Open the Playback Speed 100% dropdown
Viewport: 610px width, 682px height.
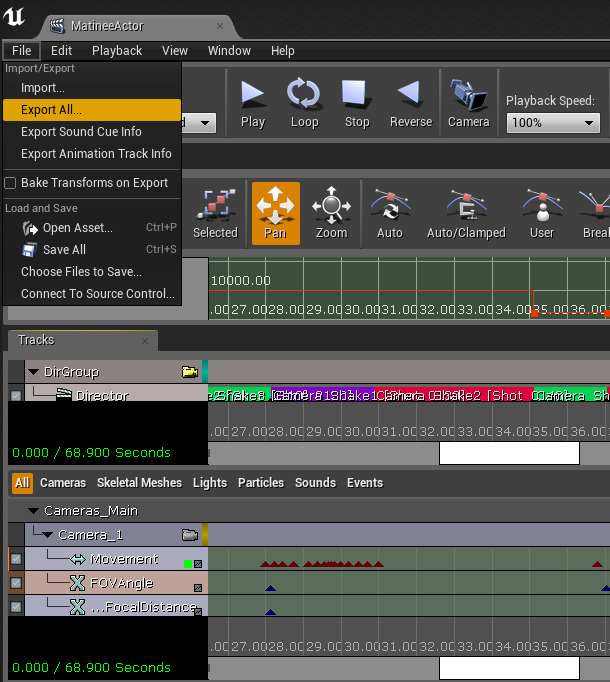(553, 123)
